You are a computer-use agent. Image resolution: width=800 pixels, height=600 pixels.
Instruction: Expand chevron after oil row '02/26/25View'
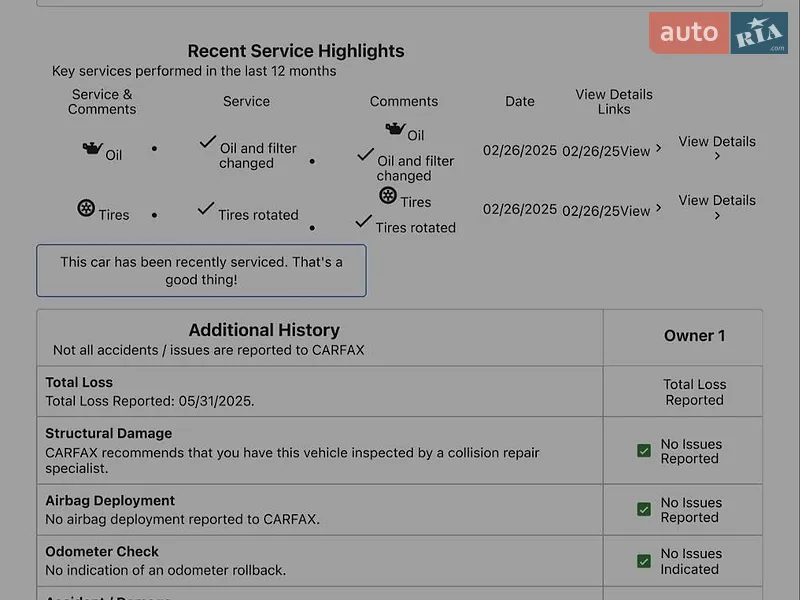659,148
